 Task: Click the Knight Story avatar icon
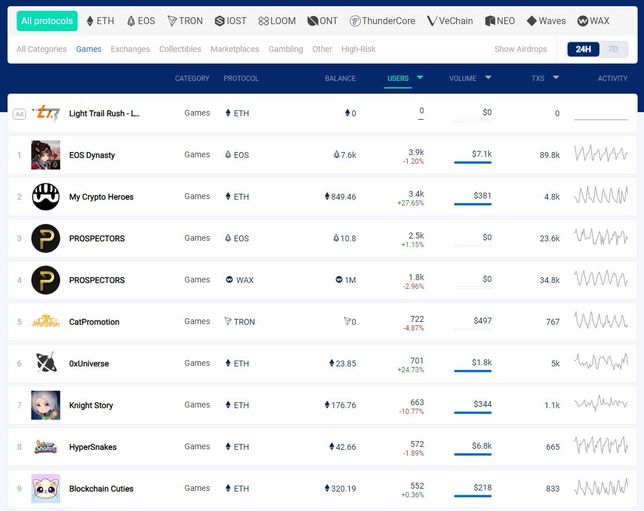click(x=46, y=405)
